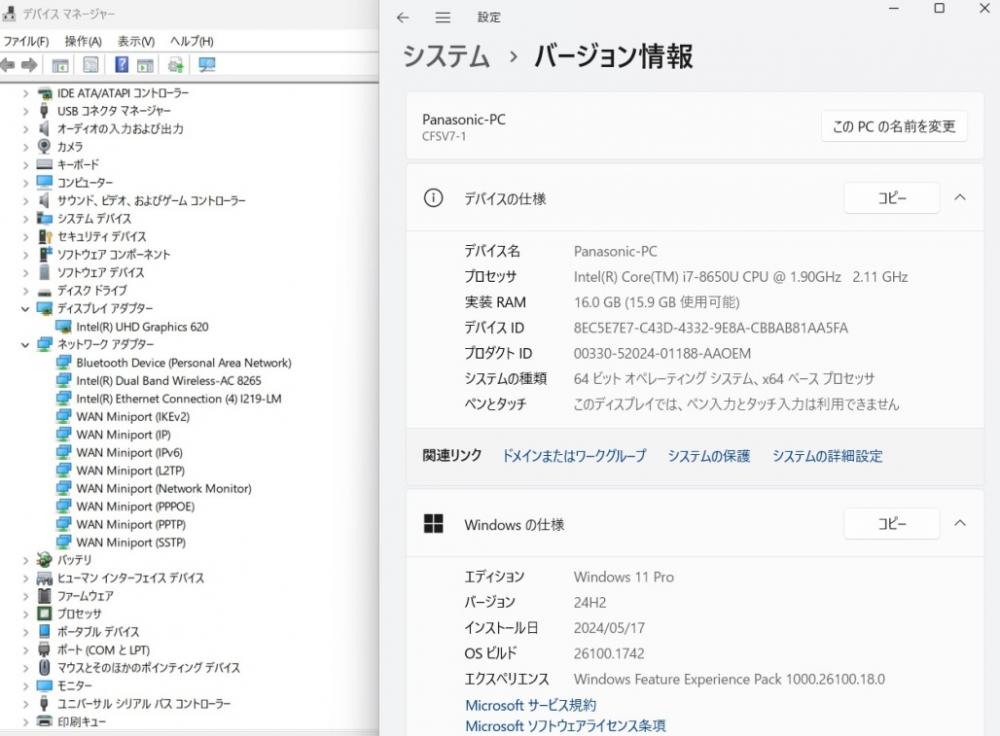This screenshot has width=1000, height=736.
Task: Click the OS build value 26100.1742
Action: [609, 654]
